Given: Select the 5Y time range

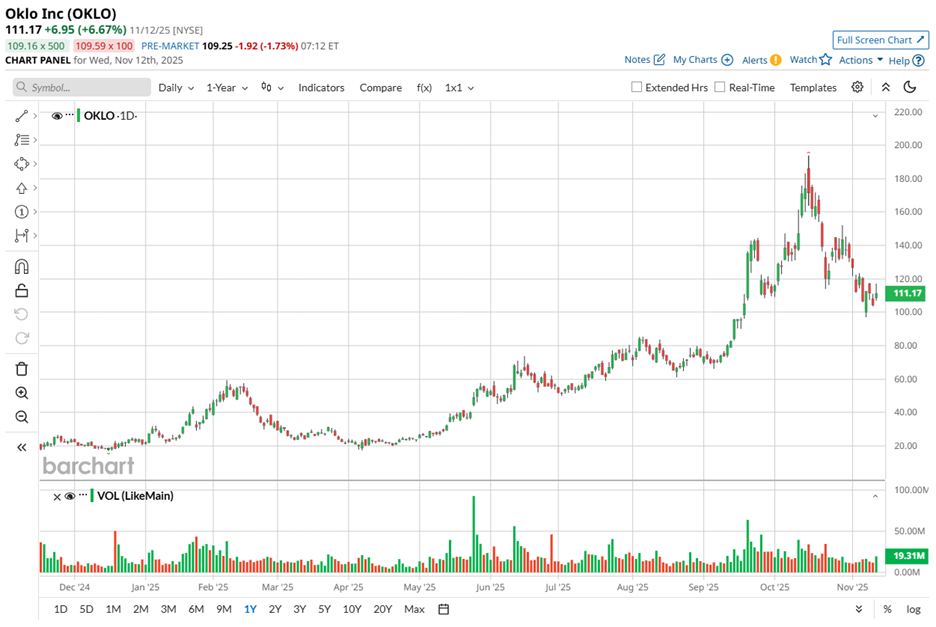Looking at the screenshot, I should (324, 609).
